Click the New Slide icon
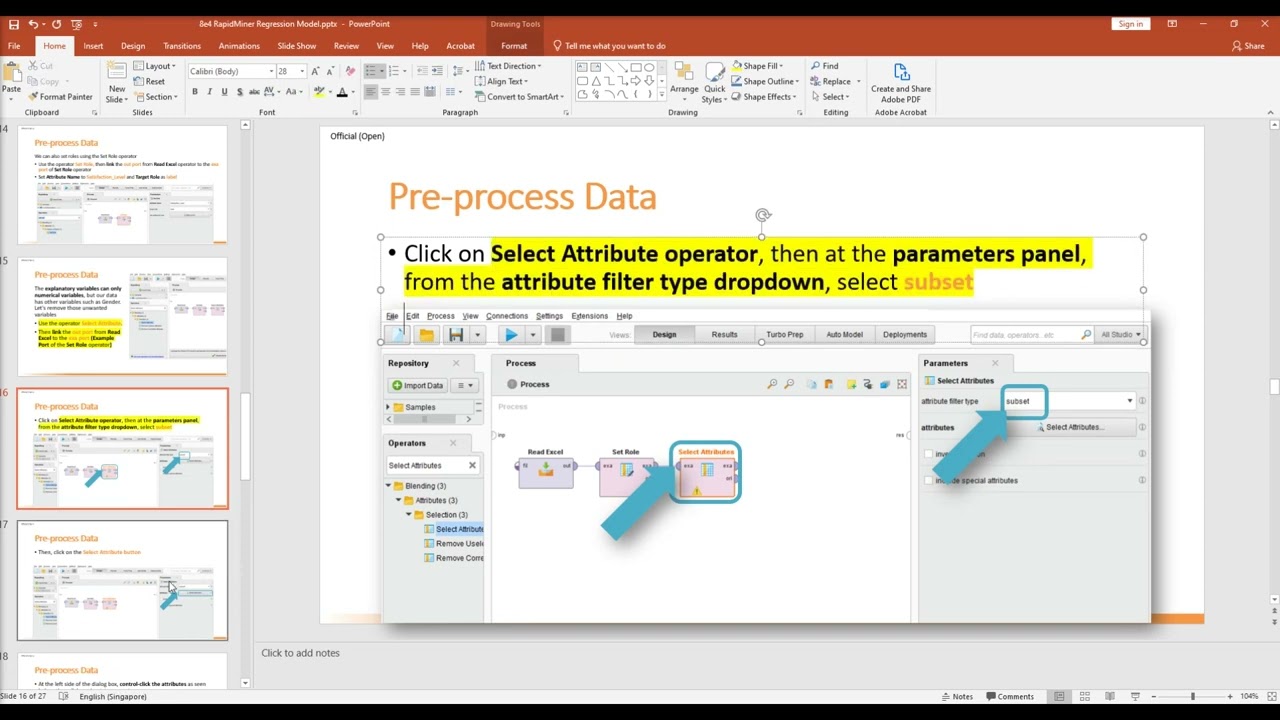This screenshot has width=1280, height=720. point(117,72)
